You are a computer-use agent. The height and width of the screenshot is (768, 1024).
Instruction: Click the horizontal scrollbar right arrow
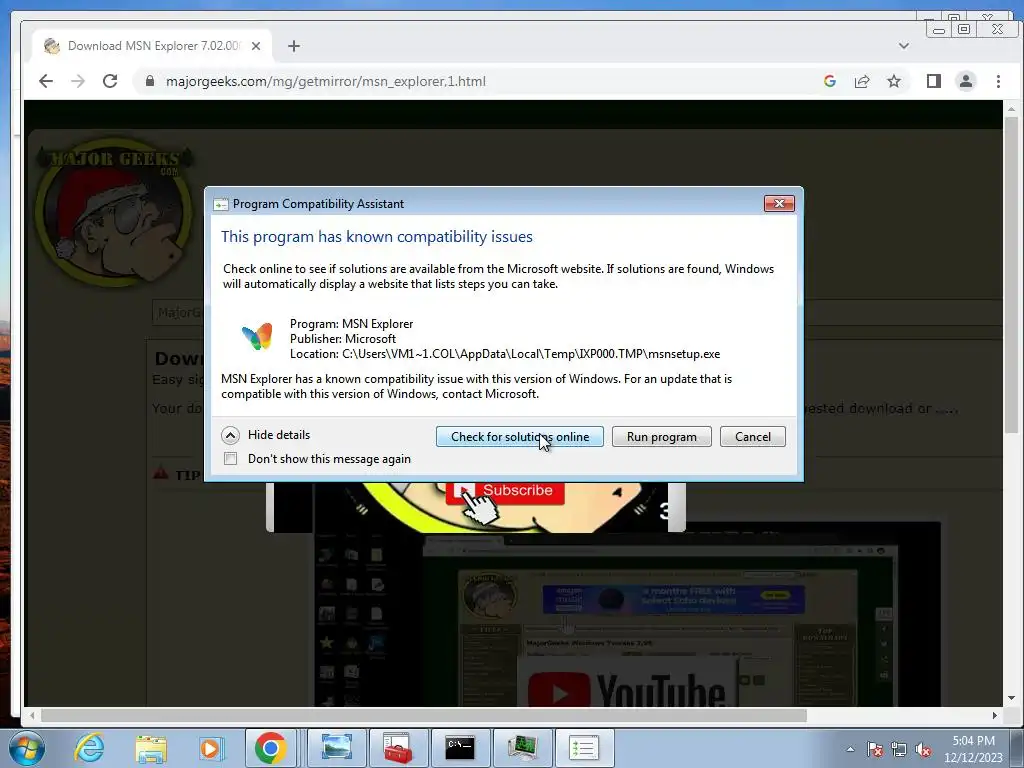tap(995, 715)
